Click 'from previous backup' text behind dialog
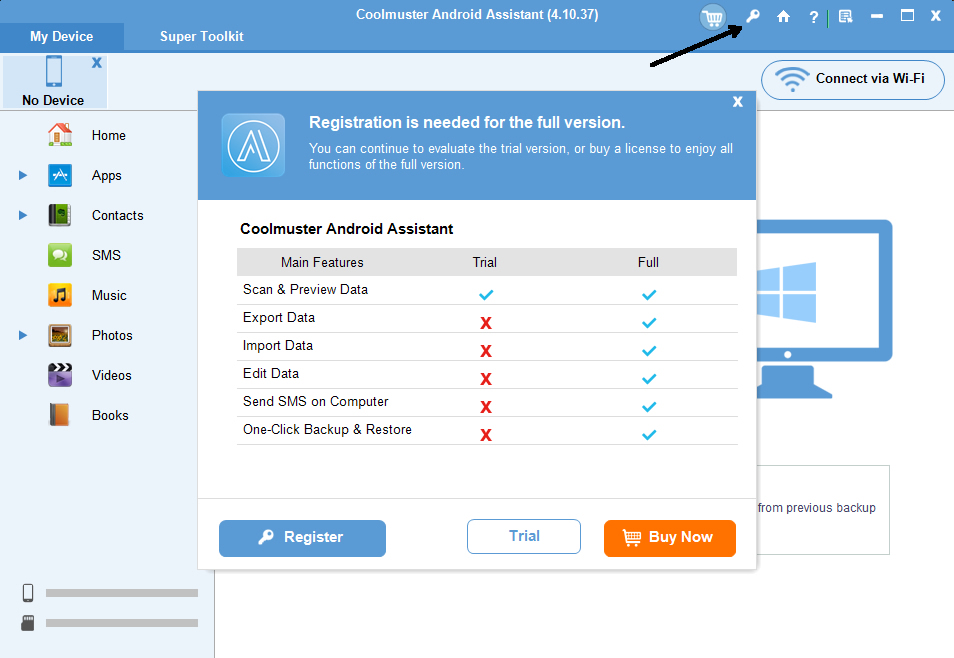954x658 pixels. coord(816,508)
